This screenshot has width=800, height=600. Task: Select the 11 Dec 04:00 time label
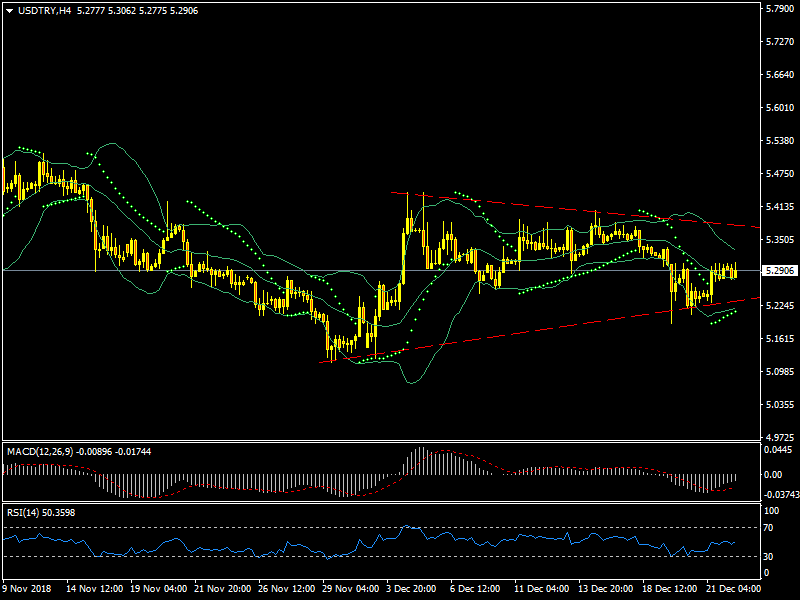540,590
